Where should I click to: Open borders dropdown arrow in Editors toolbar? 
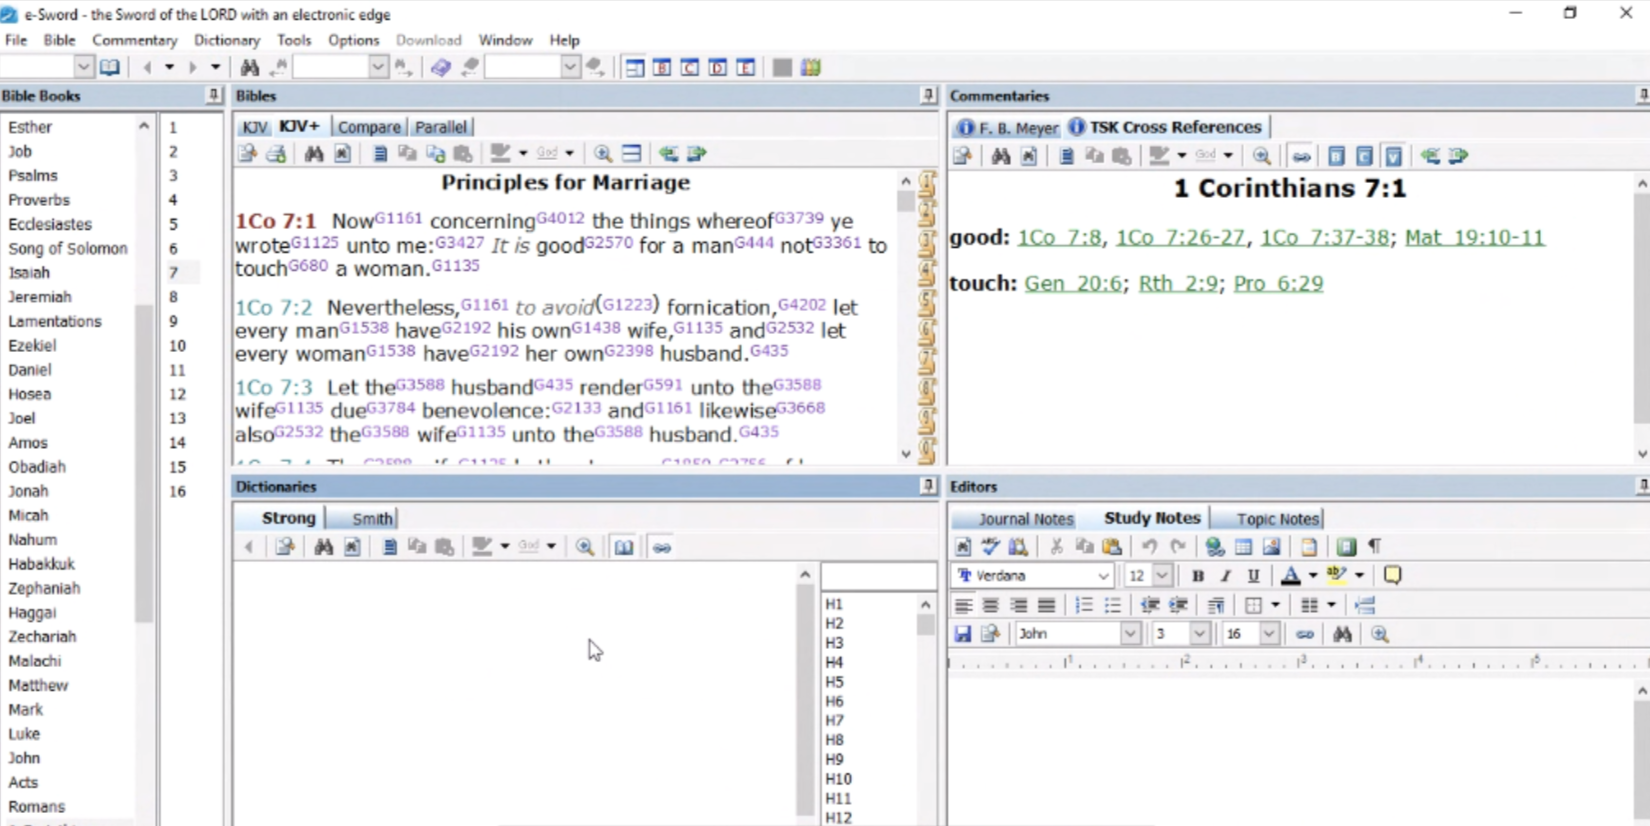point(1275,605)
